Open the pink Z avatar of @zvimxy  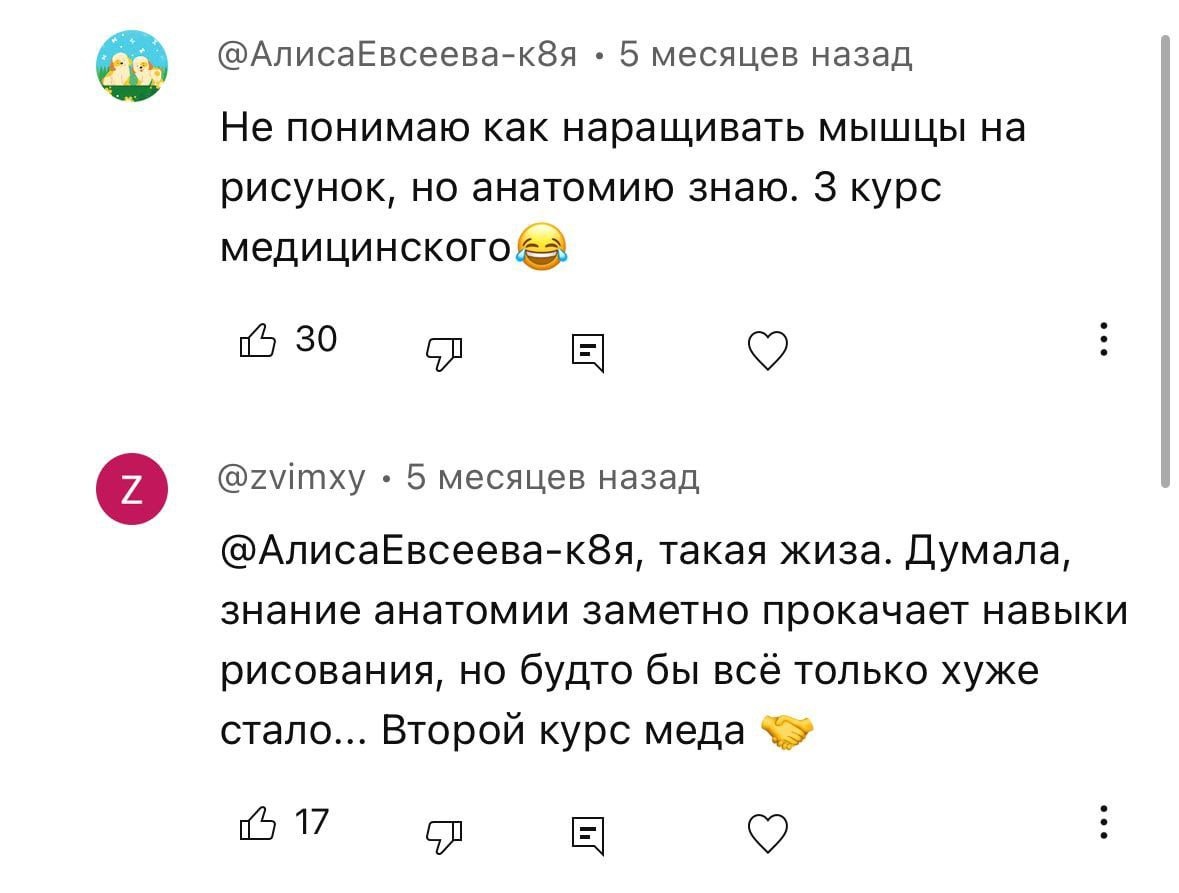pos(131,488)
